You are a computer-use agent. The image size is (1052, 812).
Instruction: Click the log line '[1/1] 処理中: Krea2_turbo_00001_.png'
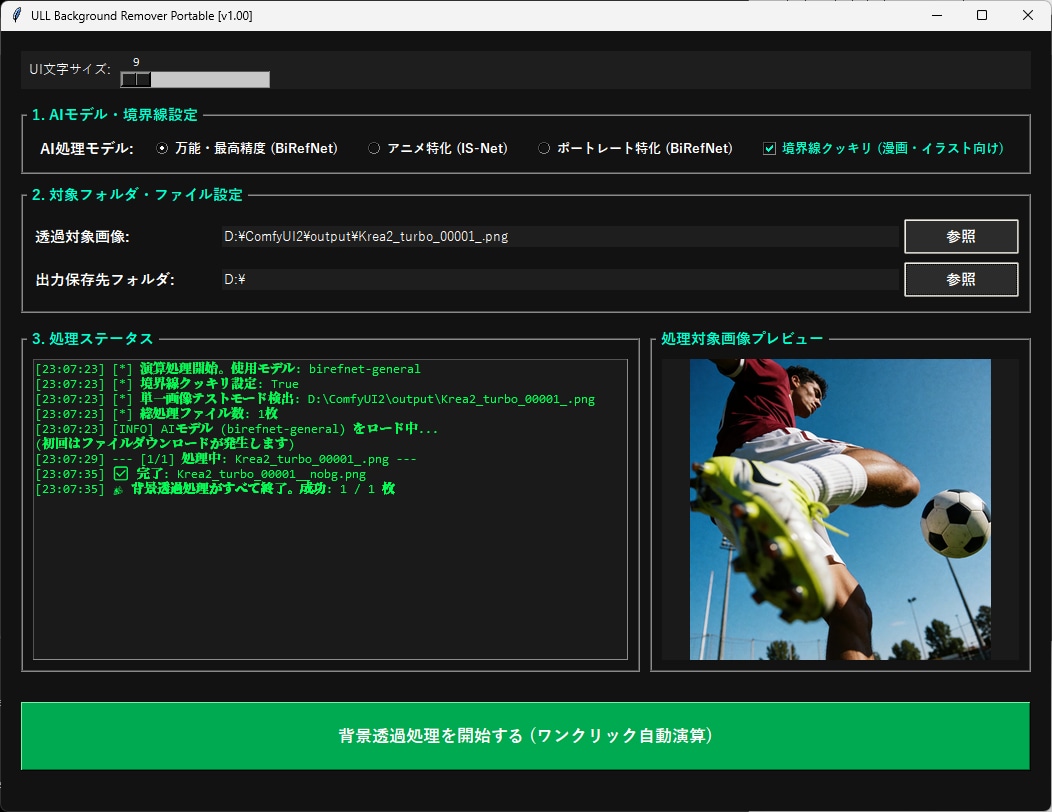[x=226, y=459]
